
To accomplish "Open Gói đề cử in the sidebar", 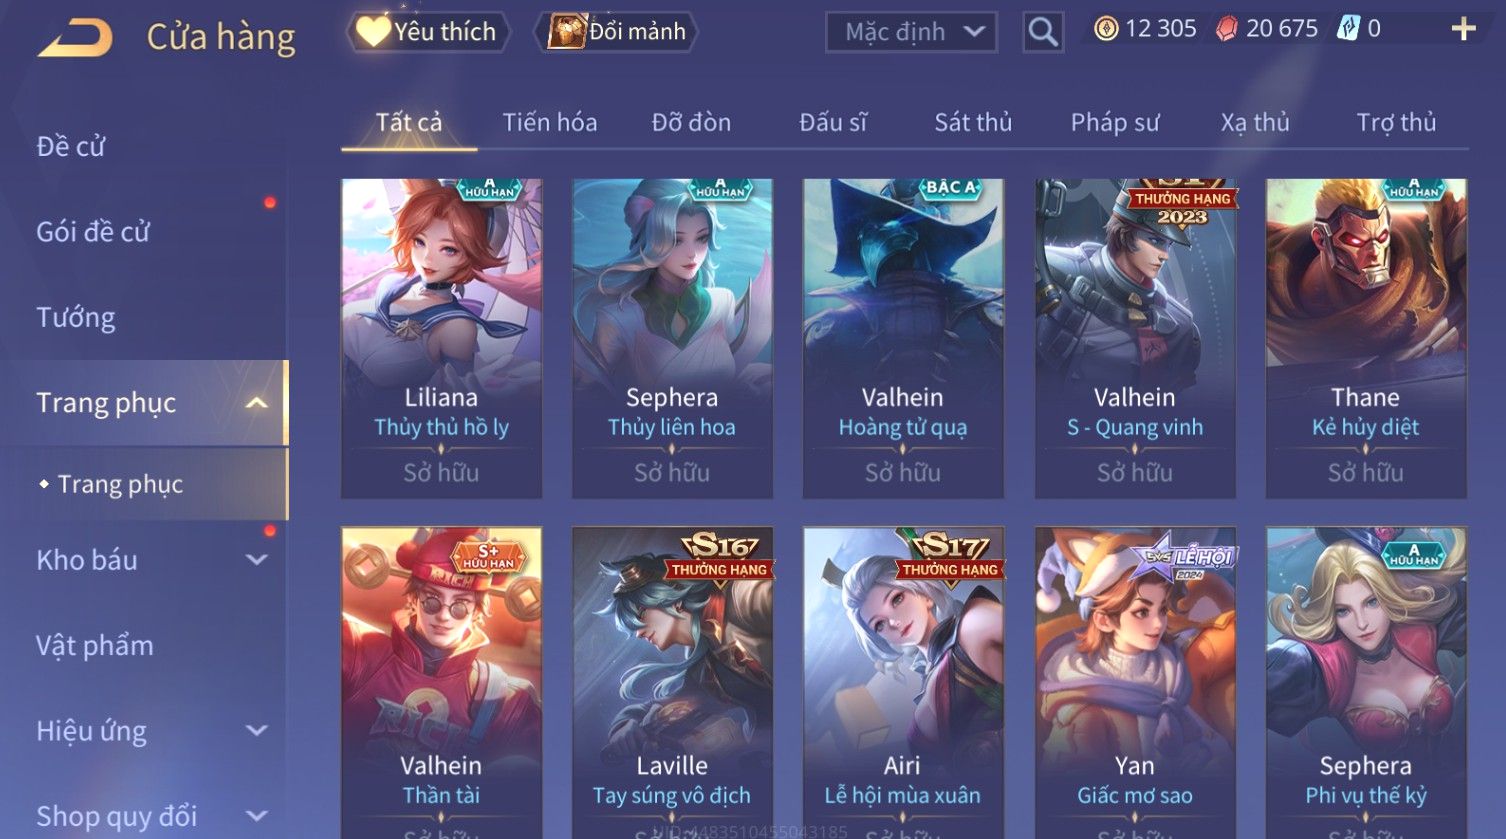I will [93, 232].
